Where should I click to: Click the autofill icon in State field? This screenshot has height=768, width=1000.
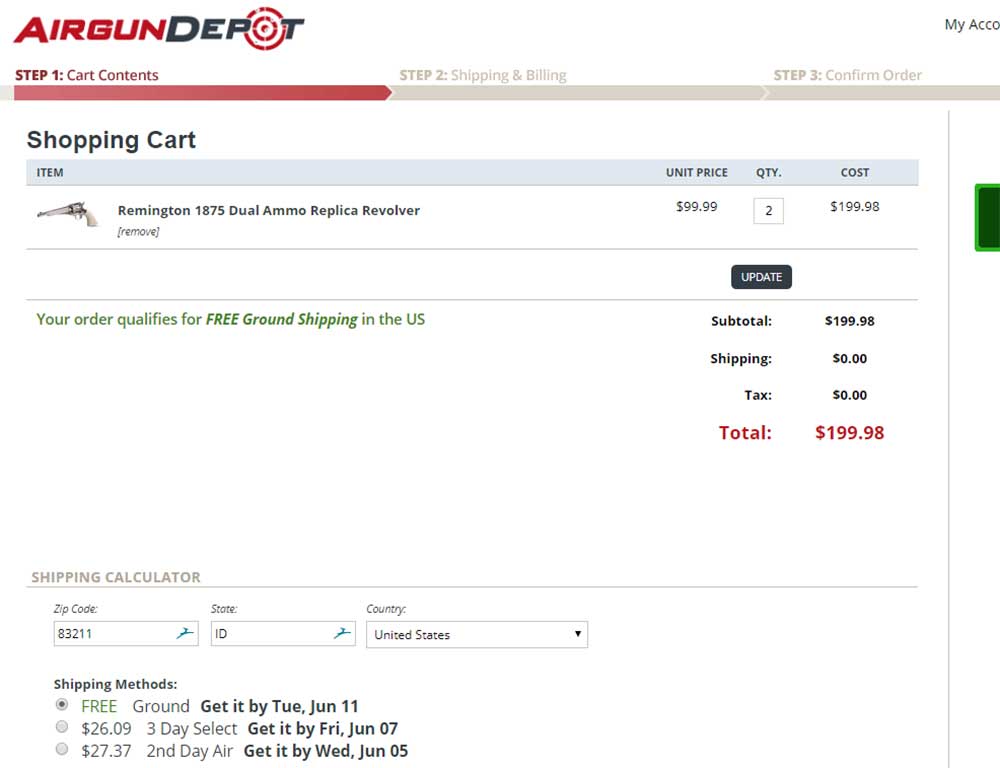point(342,633)
